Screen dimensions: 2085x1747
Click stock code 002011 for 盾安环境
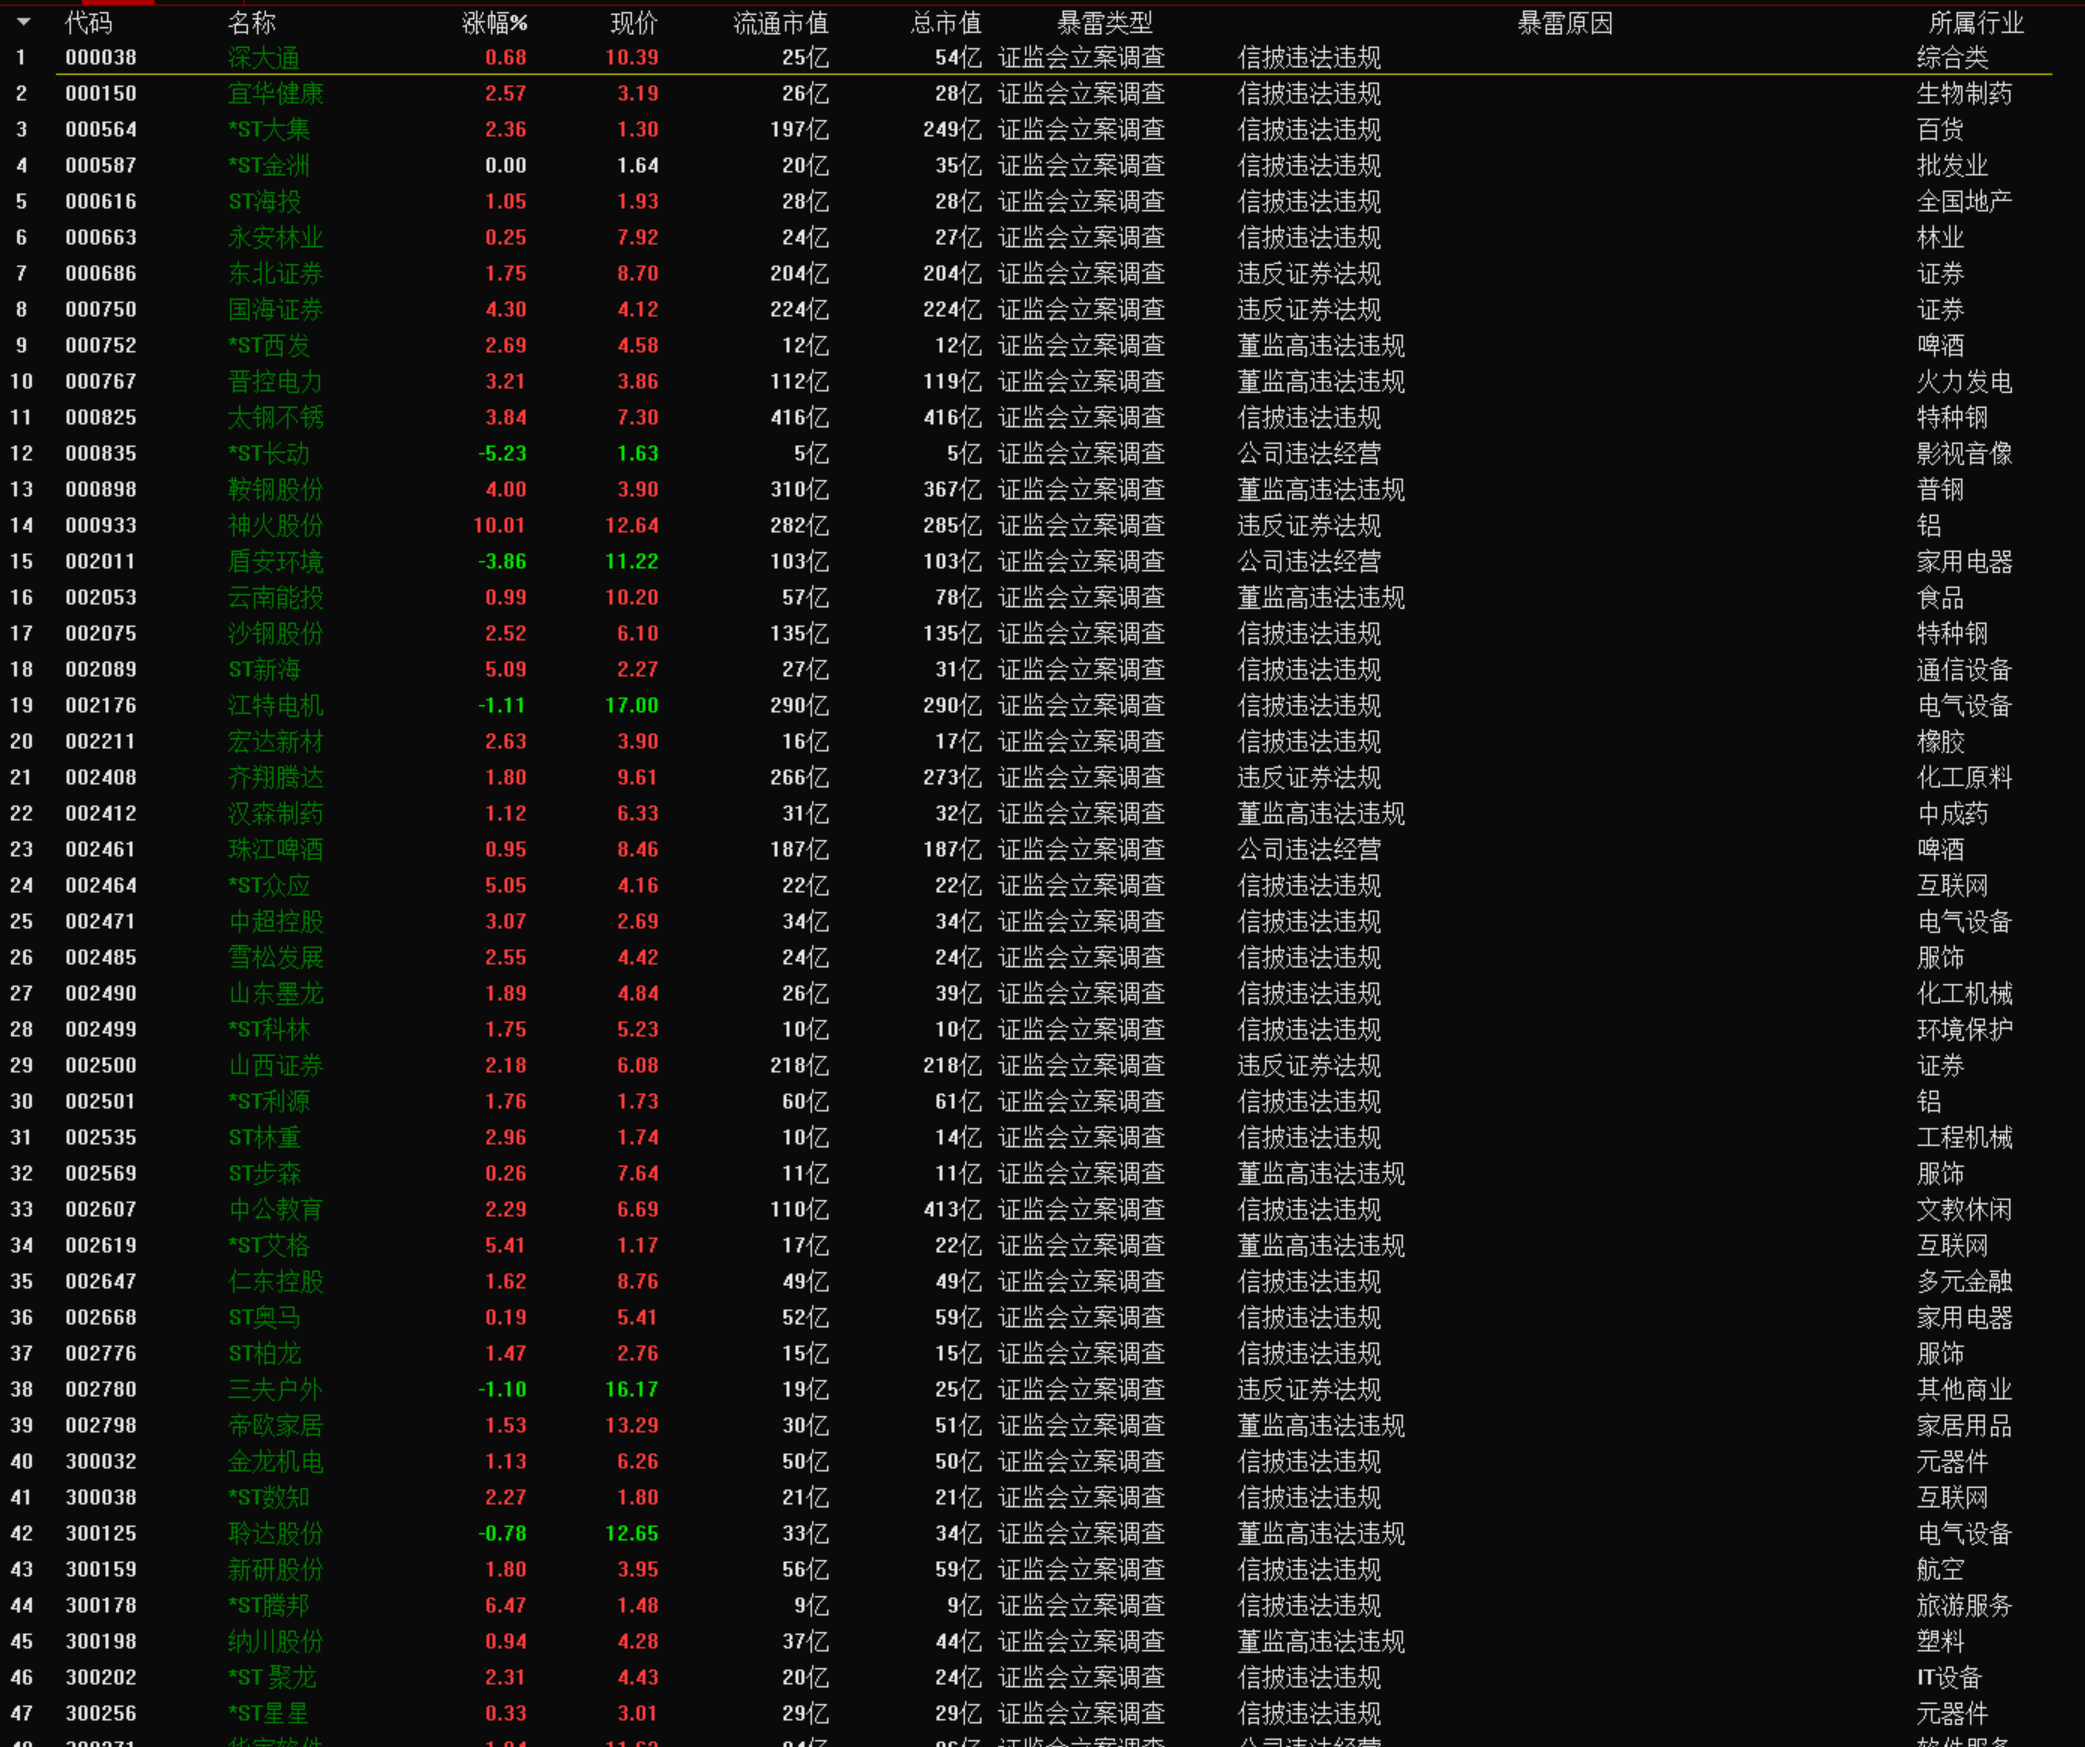[x=100, y=562]
